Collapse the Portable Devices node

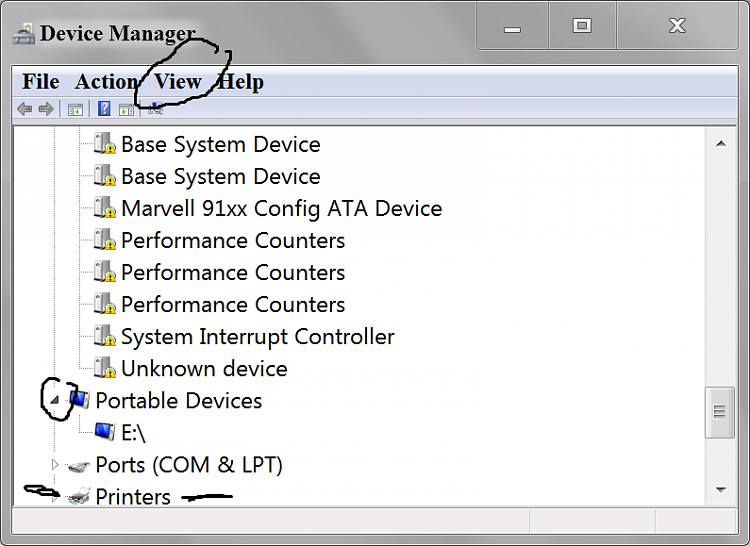coord(55,400)
